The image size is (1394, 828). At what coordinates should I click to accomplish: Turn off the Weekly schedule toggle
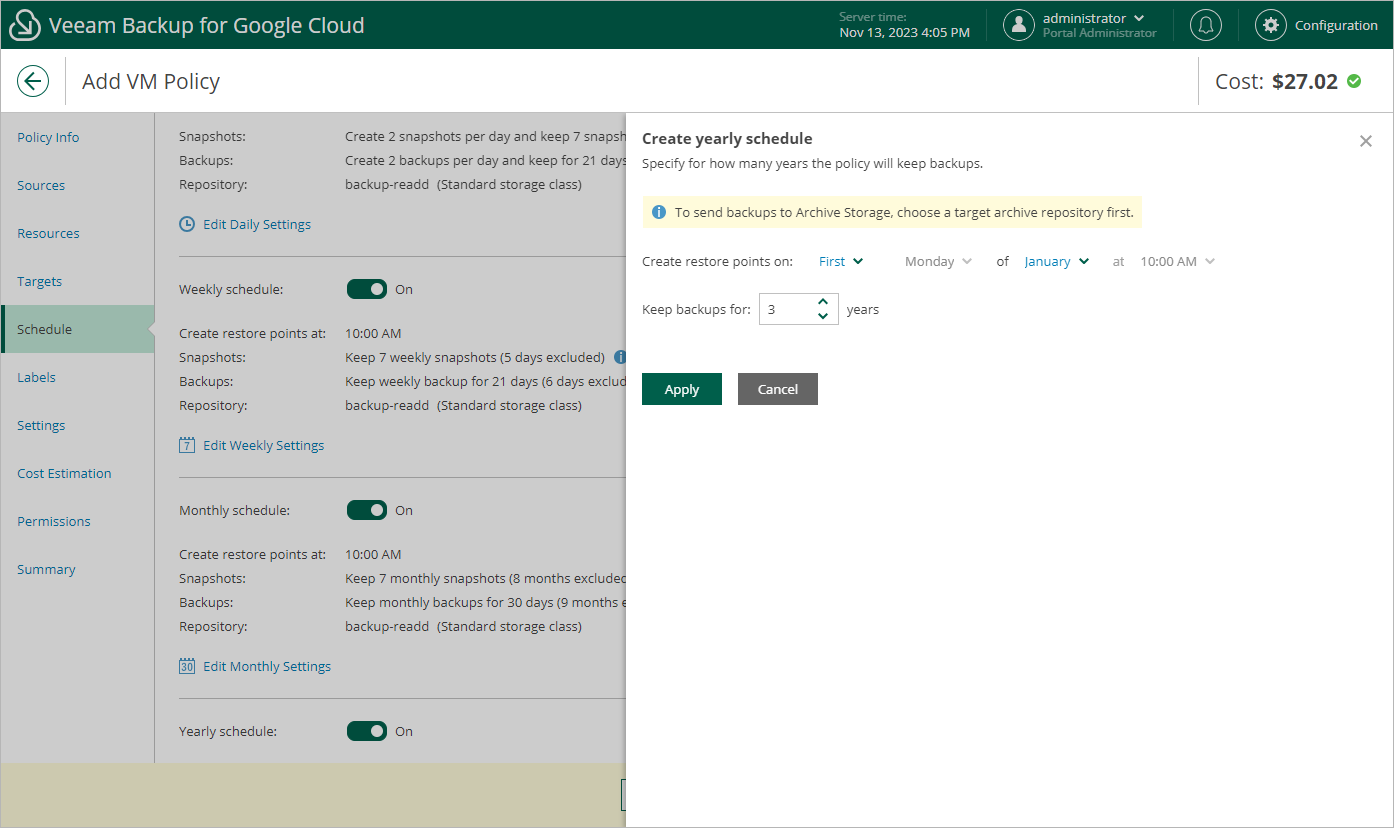pyautogui.click(x=367, y=289)
